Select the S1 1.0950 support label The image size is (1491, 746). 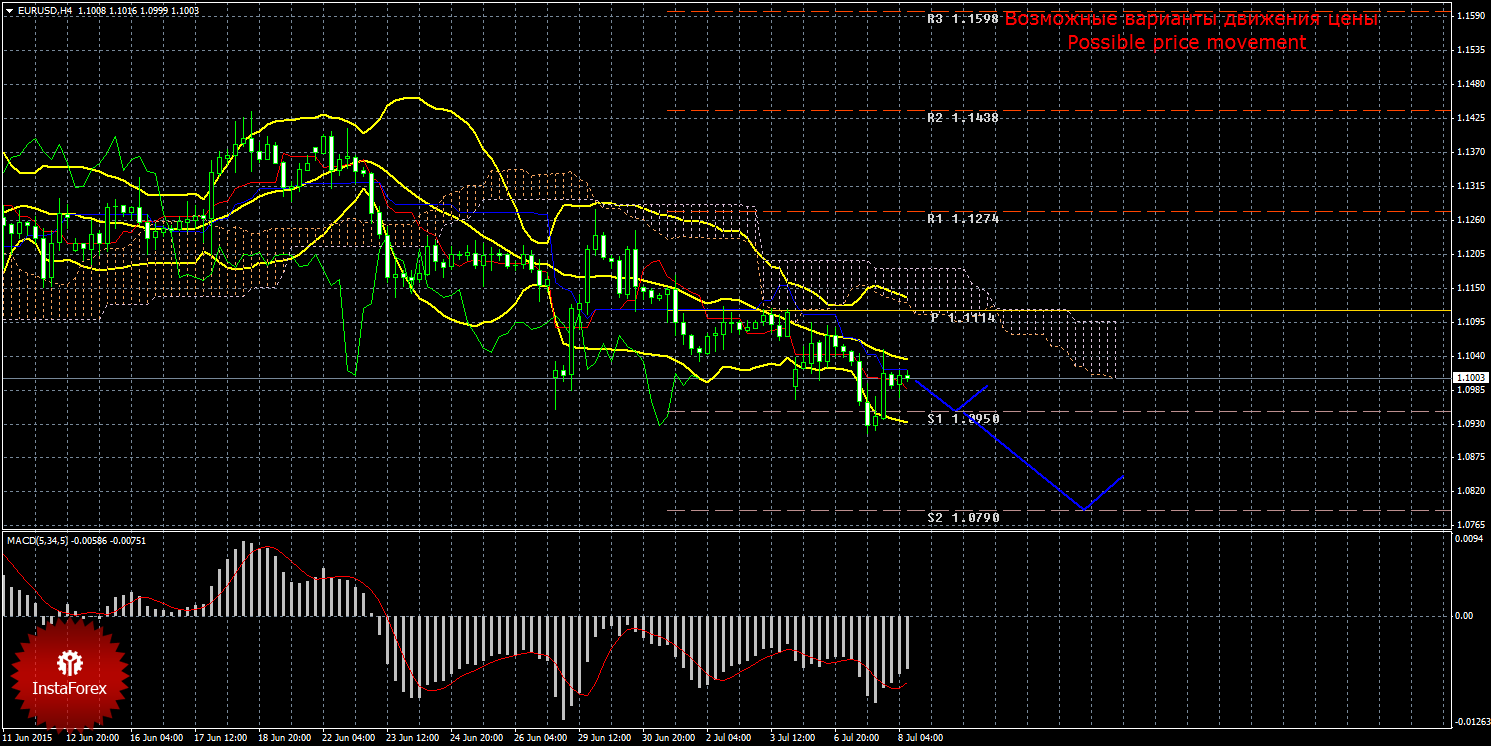click(962, 419)
